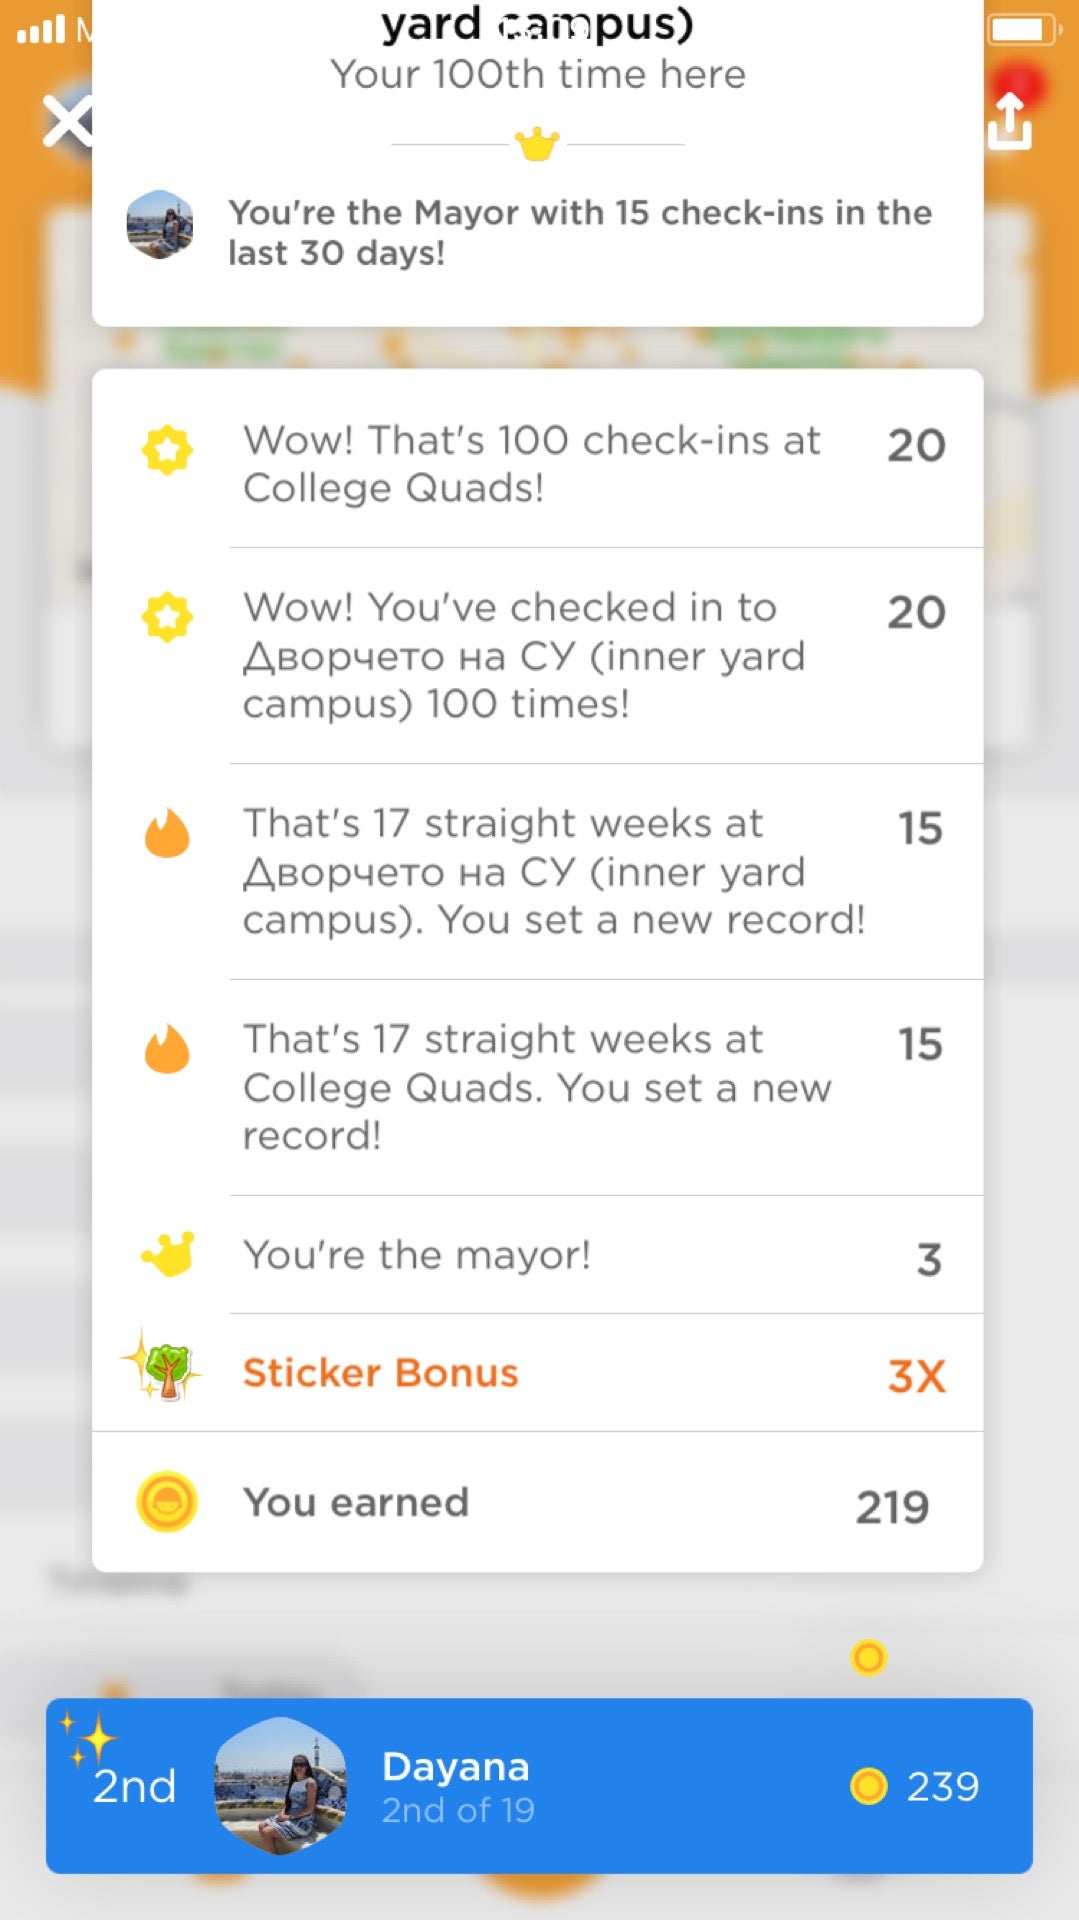Open Dayana's leaderboard profile picture
This screenshot has height=1920, width=1079.
(281, 1786)
